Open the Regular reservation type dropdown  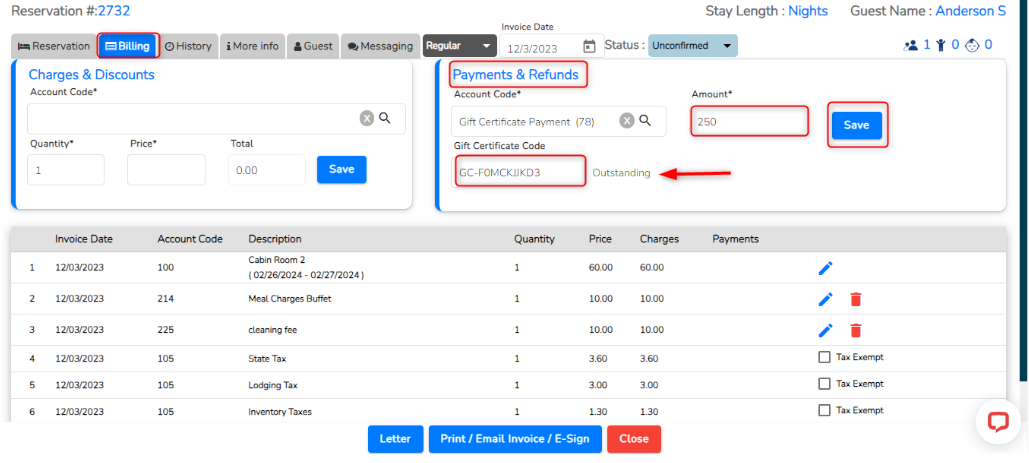[x=459, y=46]
